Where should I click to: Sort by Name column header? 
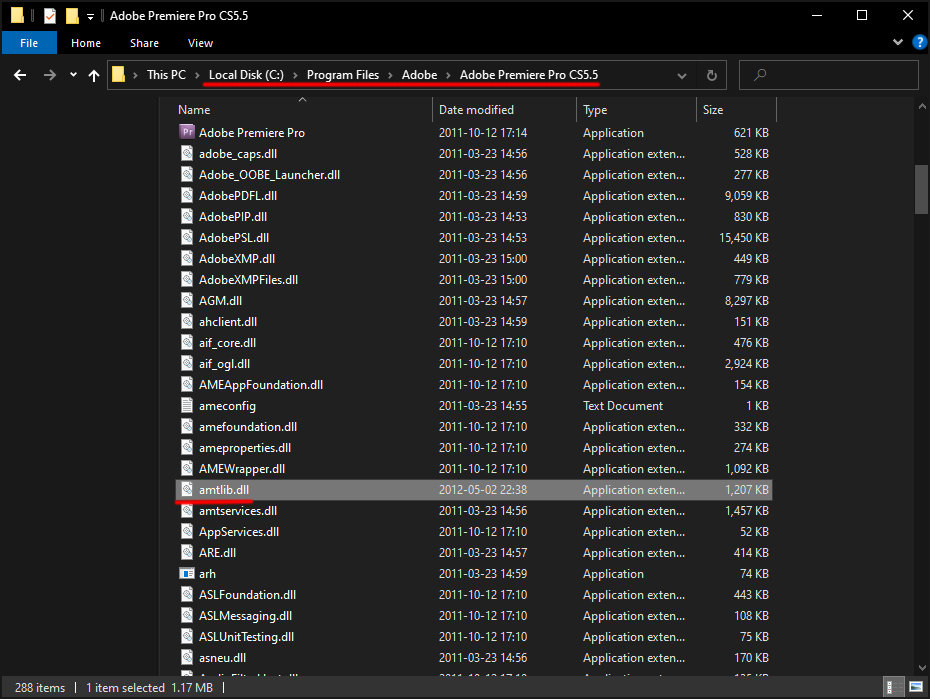[x=194, y=110]
